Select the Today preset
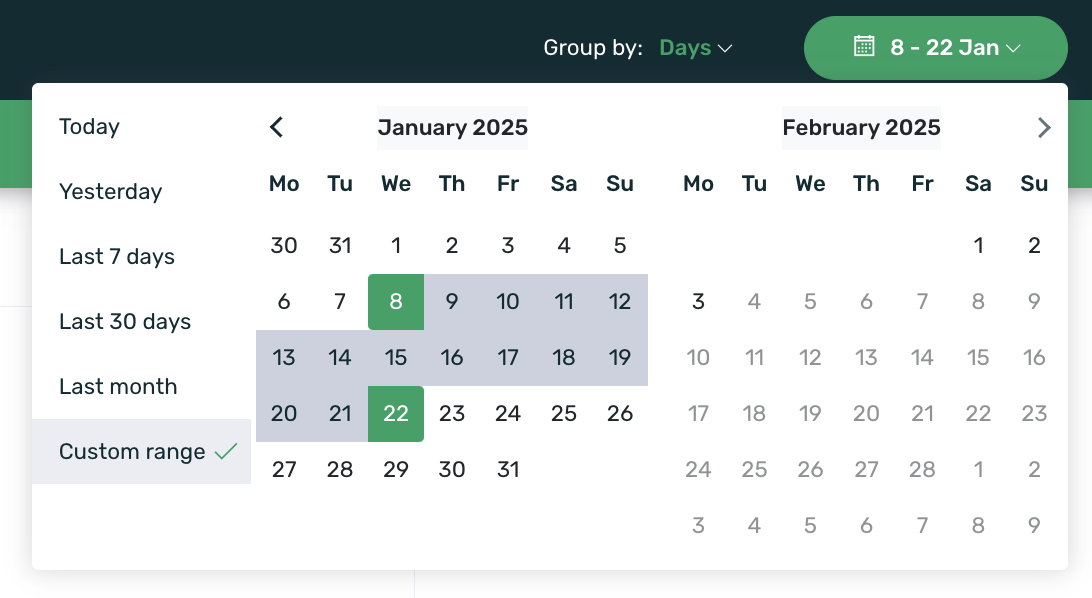This screenshot has height=598, width=1092. (90, 127)
